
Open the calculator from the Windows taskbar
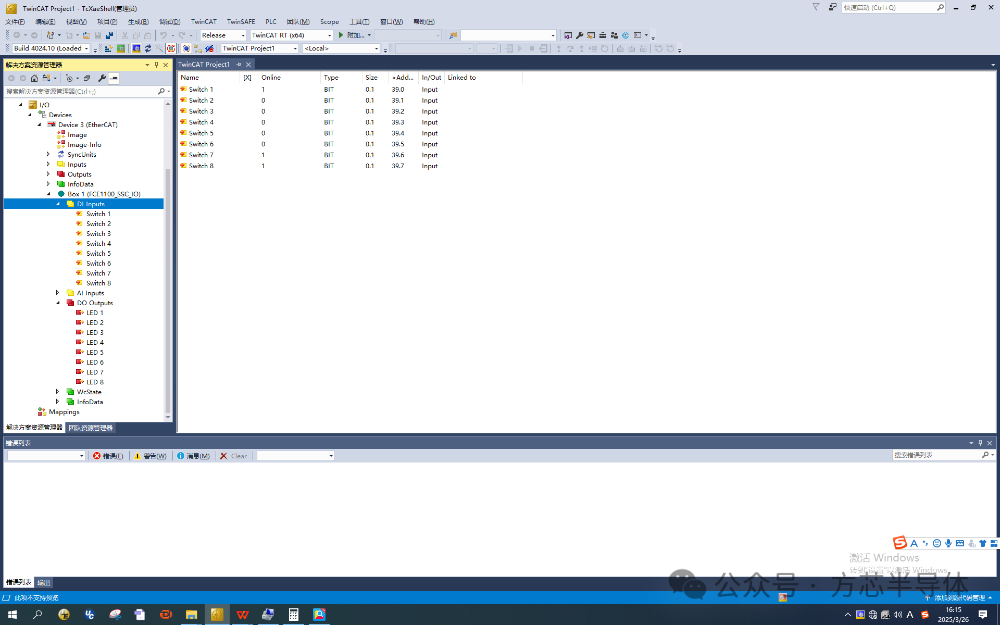coord(293,614)
